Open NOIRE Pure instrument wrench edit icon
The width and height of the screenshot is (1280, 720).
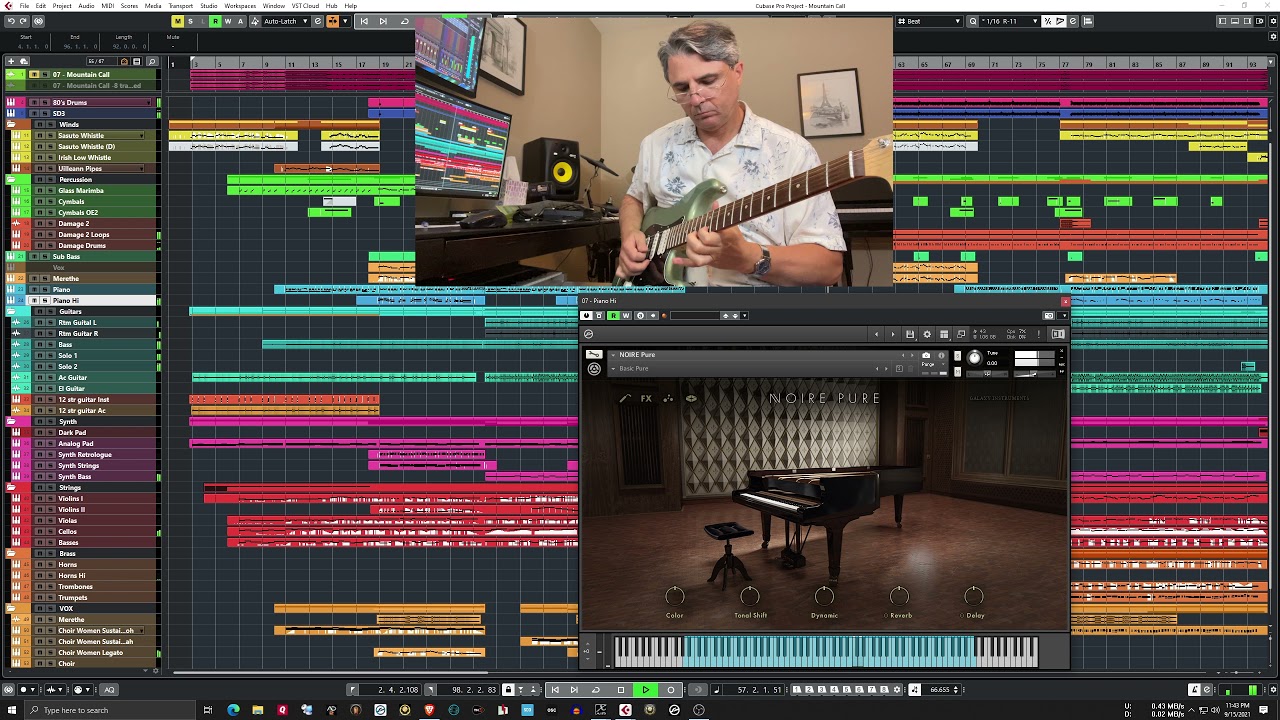tap(594, 354)
